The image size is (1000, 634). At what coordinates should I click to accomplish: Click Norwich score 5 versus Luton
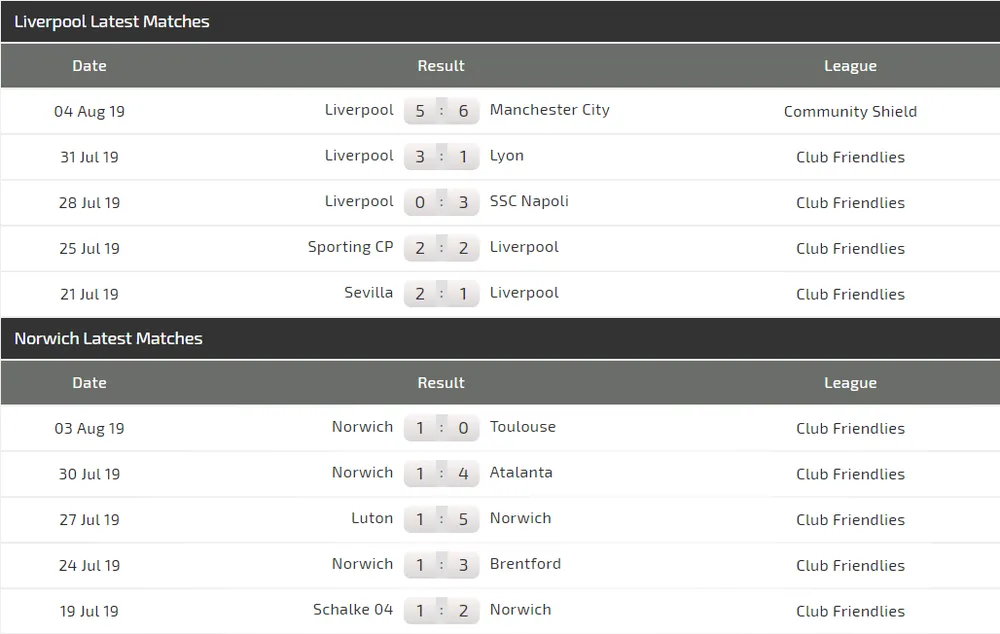[x=463, y=520]
